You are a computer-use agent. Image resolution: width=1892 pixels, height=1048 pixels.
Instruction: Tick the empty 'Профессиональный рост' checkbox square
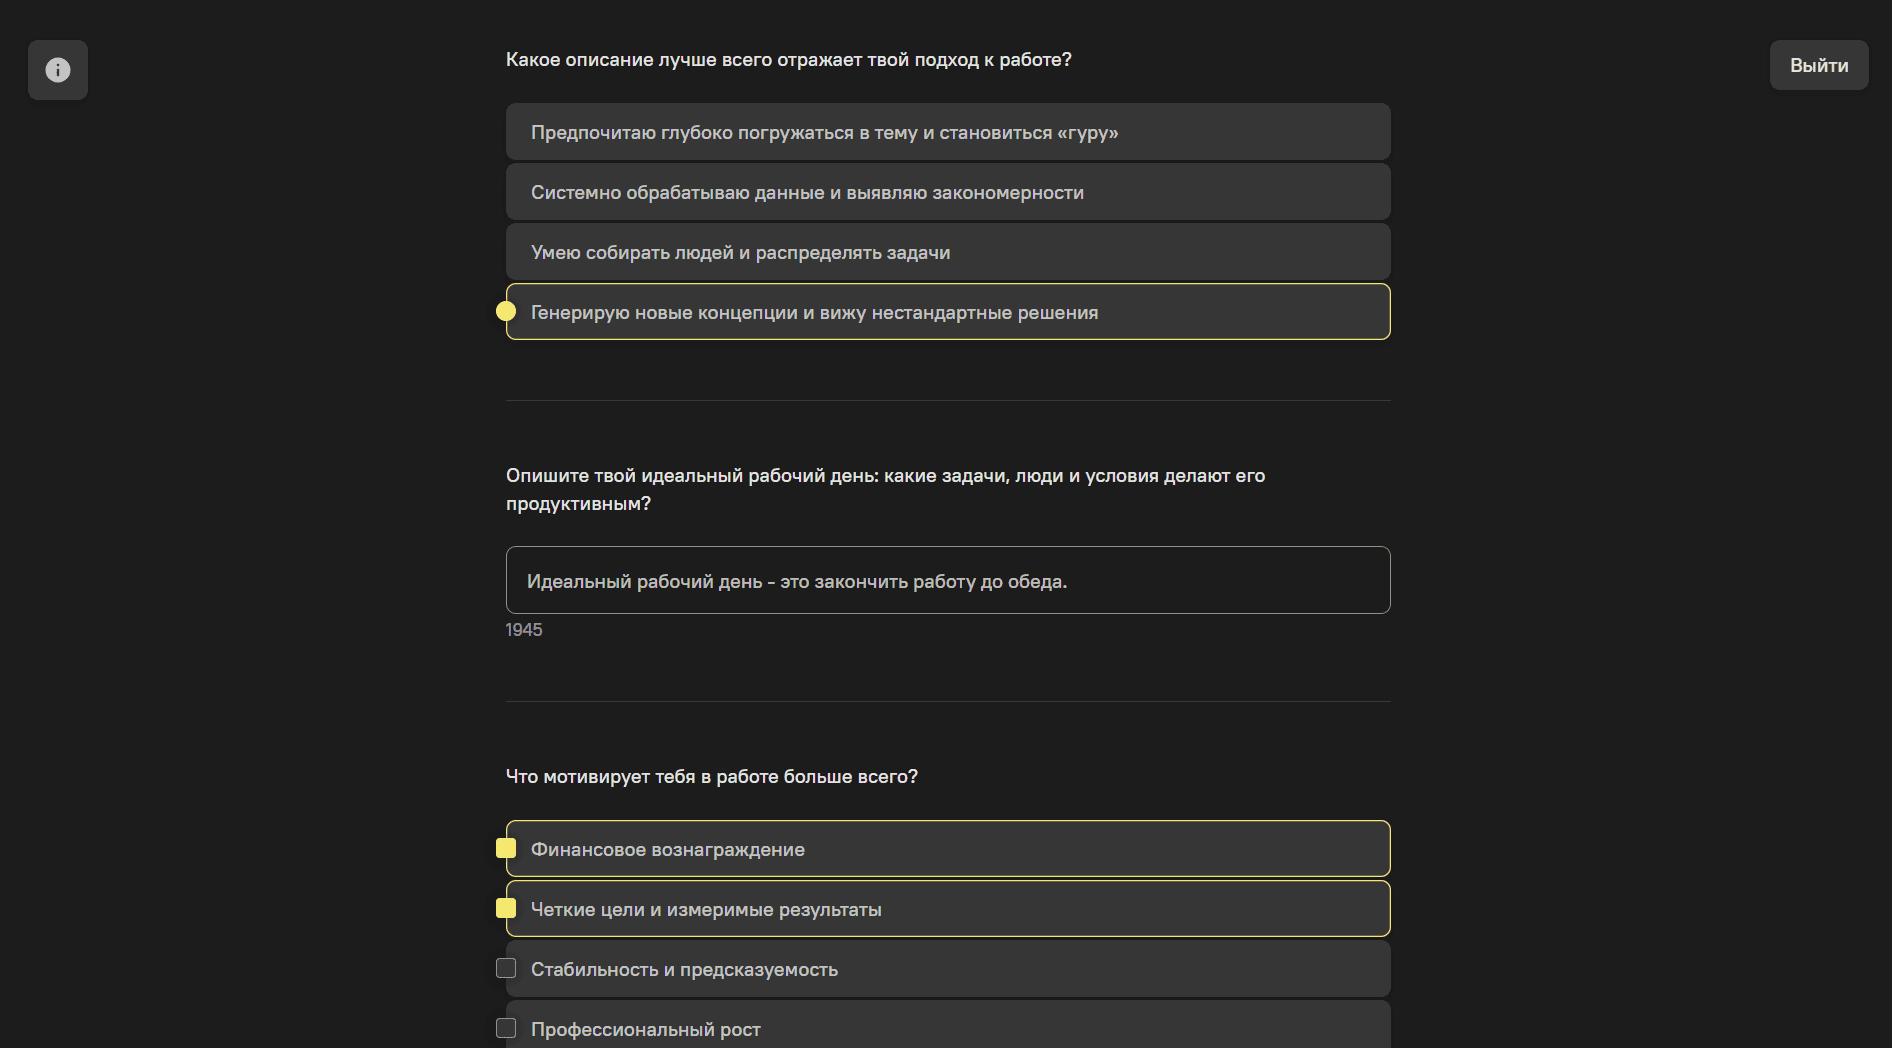tap(506, 1028)
